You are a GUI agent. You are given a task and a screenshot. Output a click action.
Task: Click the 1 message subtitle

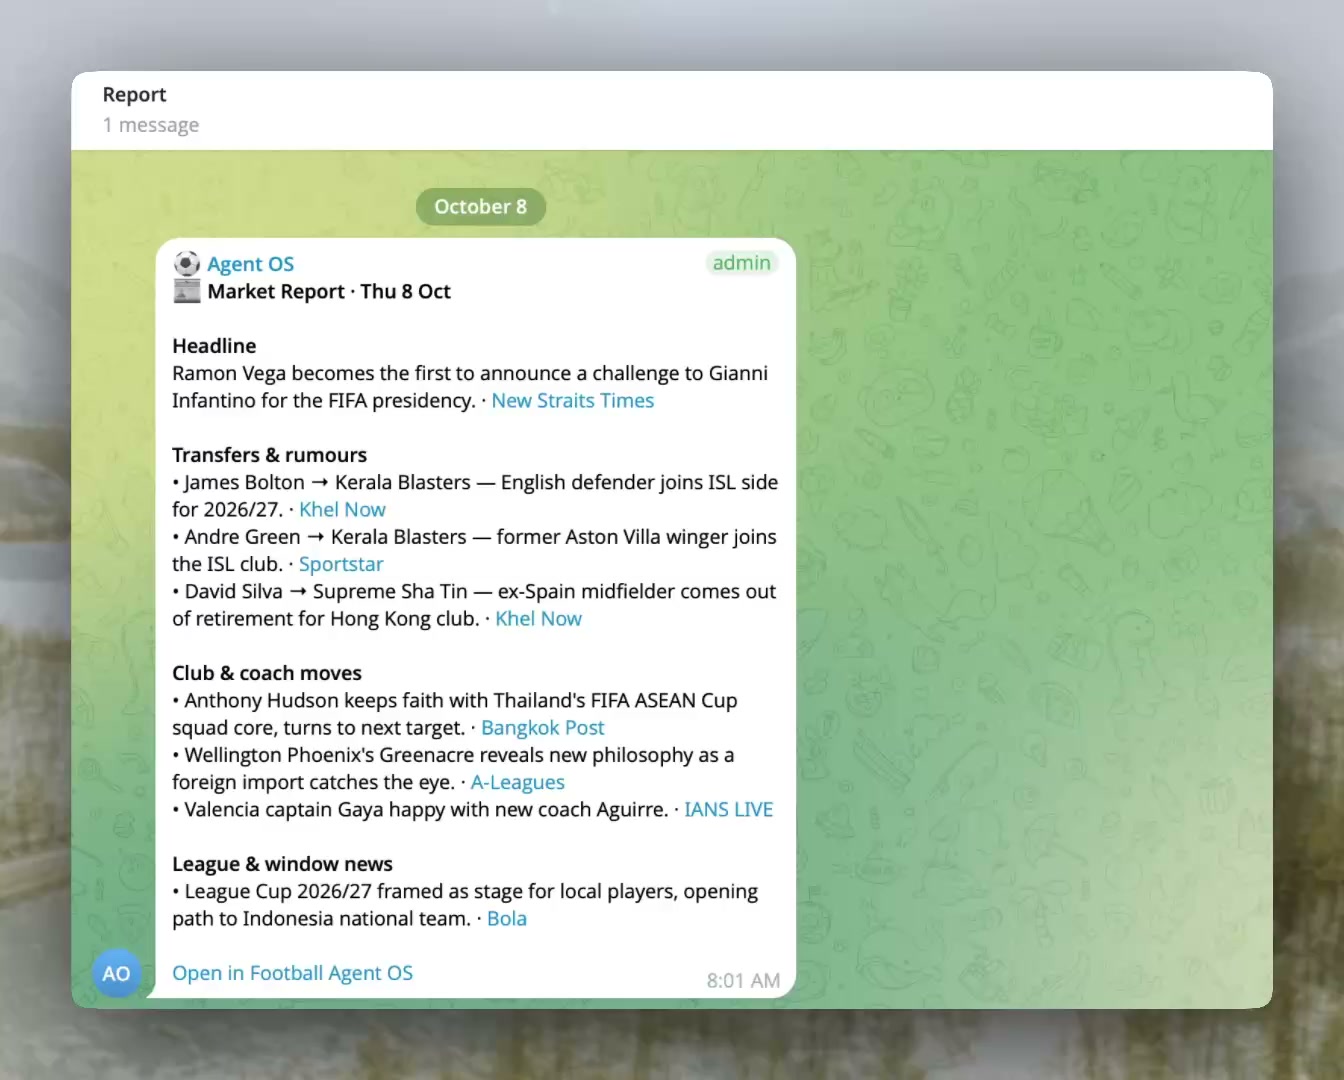[x=151, y=125]
